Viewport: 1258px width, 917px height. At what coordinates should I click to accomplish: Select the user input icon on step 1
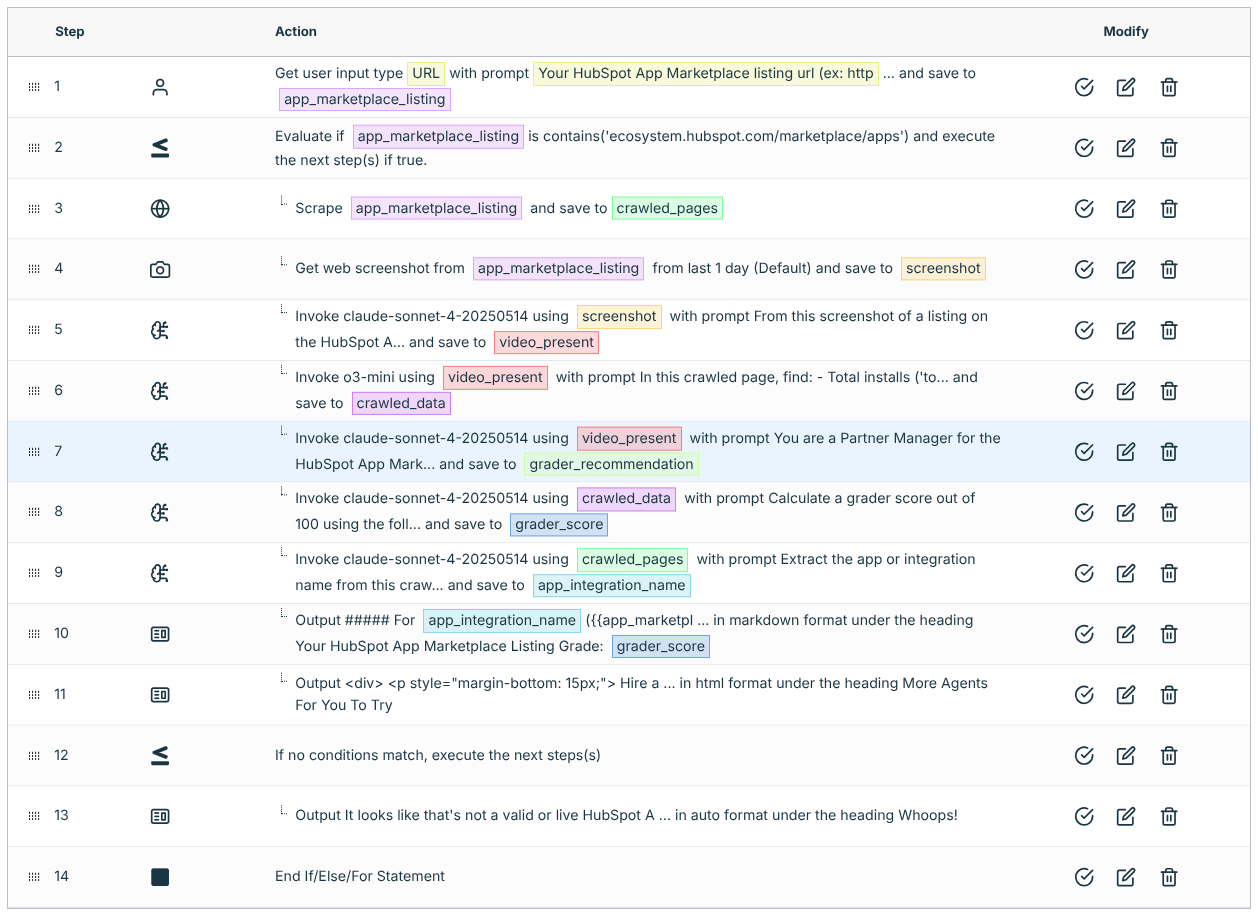pyautogui.click(x=160, y=87)
